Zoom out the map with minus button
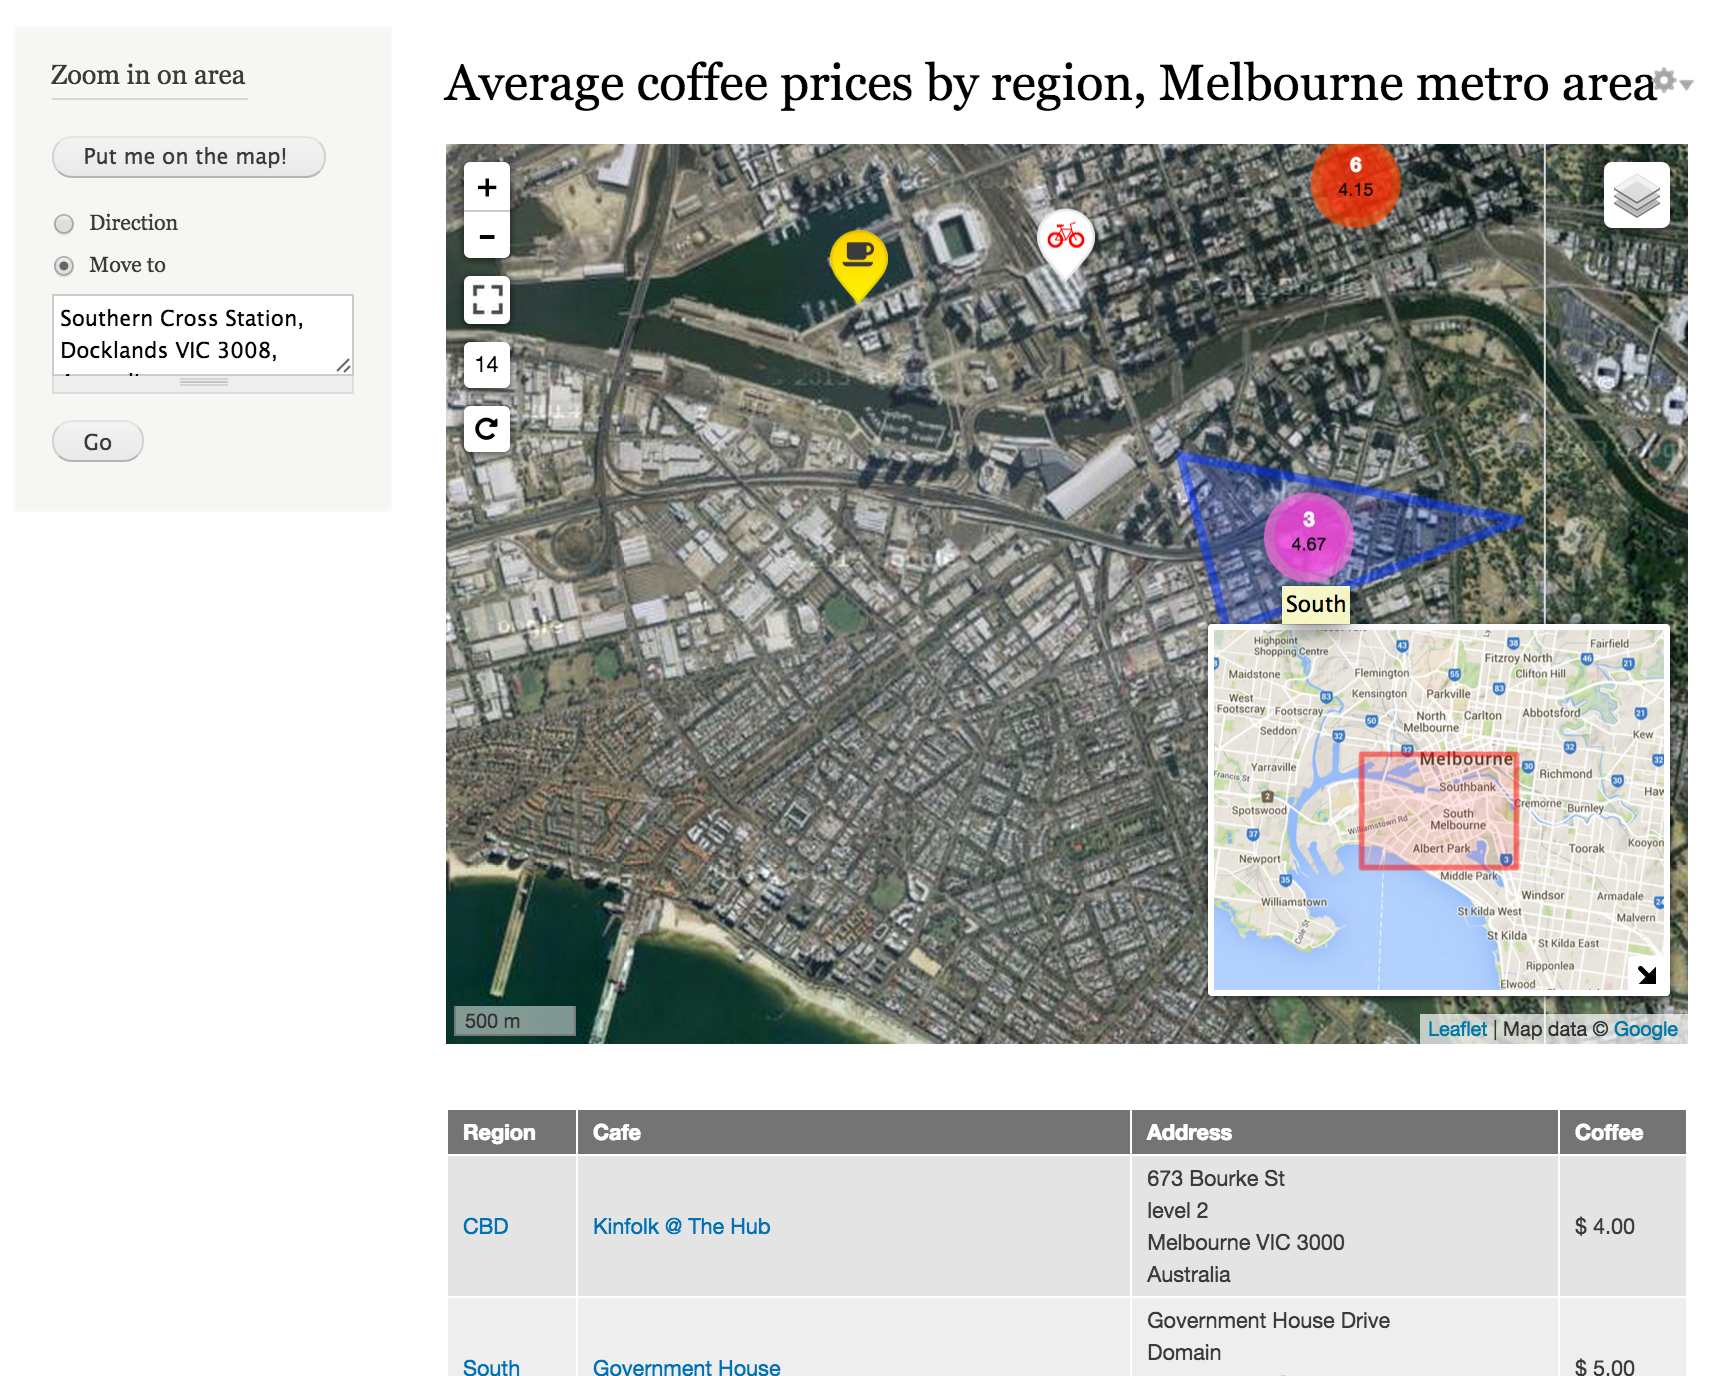 click(487, 237)
